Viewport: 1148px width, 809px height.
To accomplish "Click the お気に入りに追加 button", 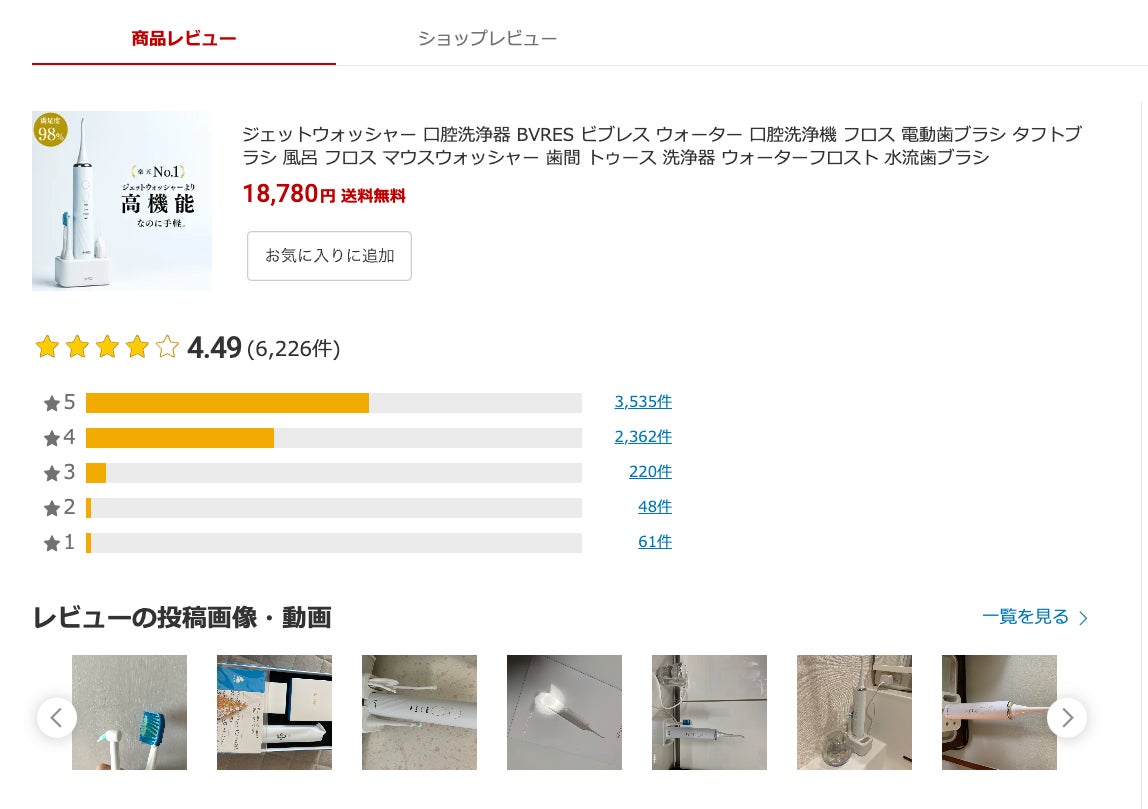I will pyautogui.click(x=329, y=256).
